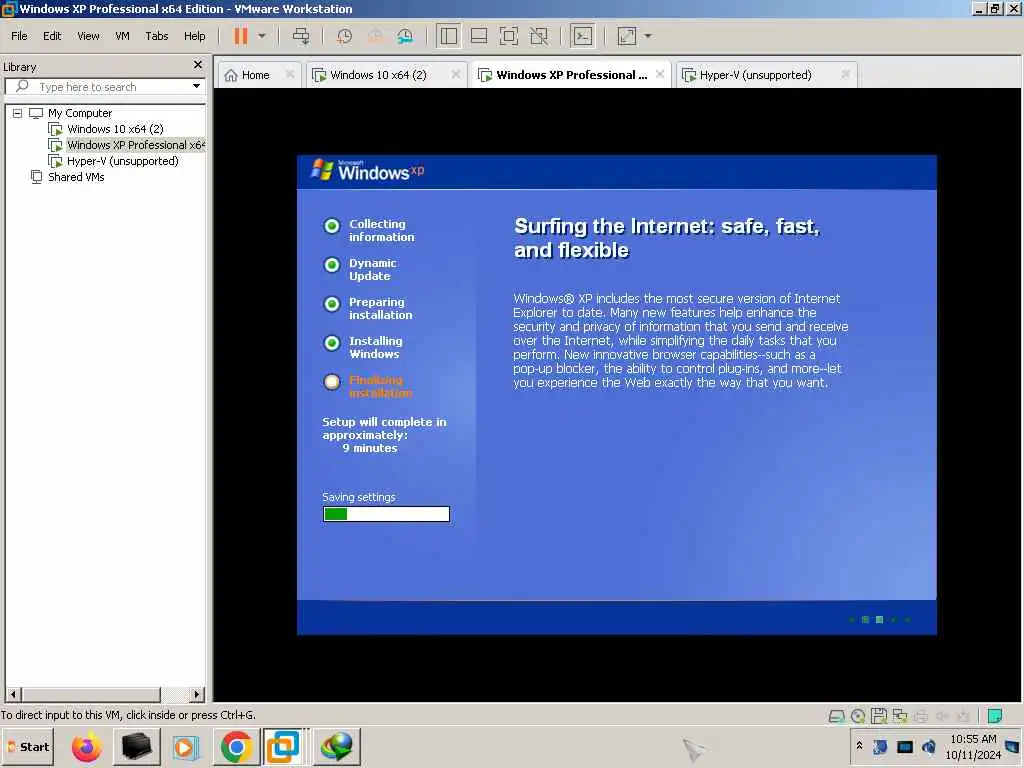This screenshot has height=768, width=1024.
Task: Open the library search filter dropdown
Action: click(x=196, y=86)
